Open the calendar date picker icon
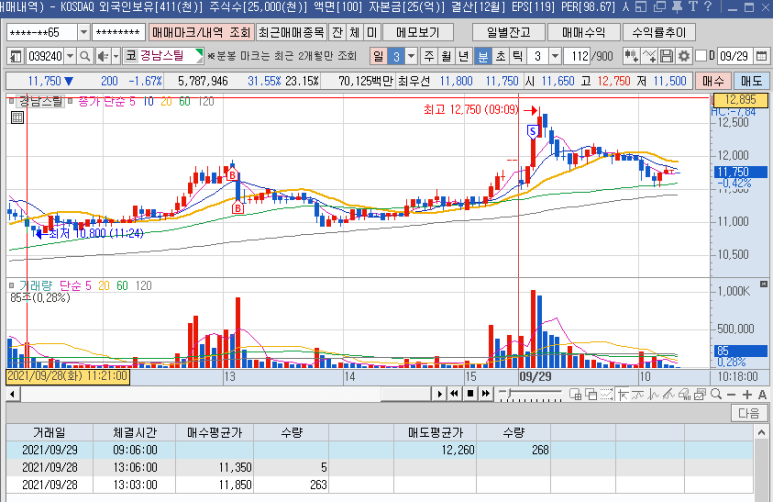The image size is (773, 502). (761, 56)
